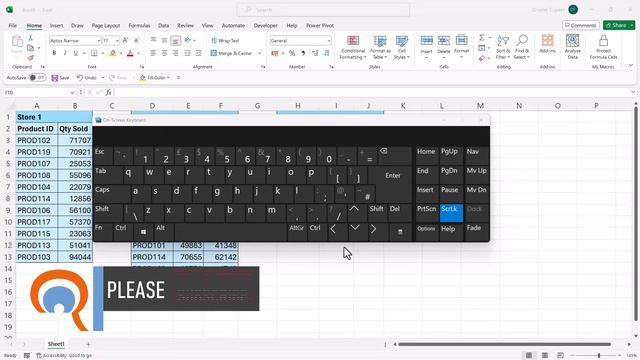
Task: Open the File menu
Action: coord(13,25)
